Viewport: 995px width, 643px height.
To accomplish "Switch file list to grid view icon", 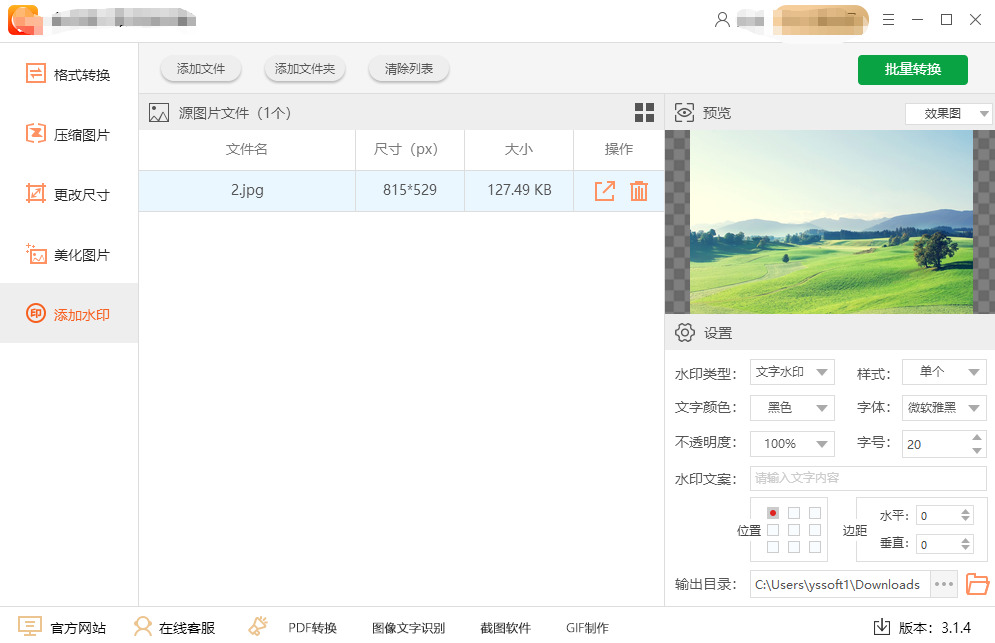I will [x=644, y=112].
